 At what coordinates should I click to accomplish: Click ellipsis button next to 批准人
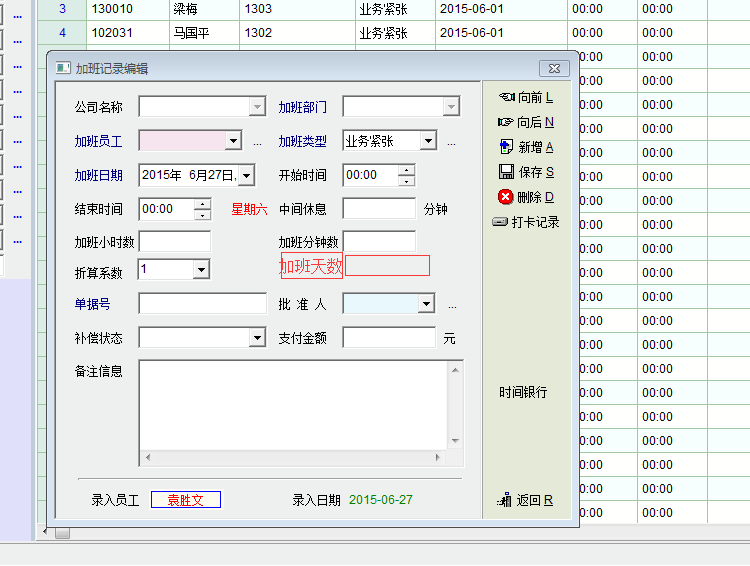point(451,305)
